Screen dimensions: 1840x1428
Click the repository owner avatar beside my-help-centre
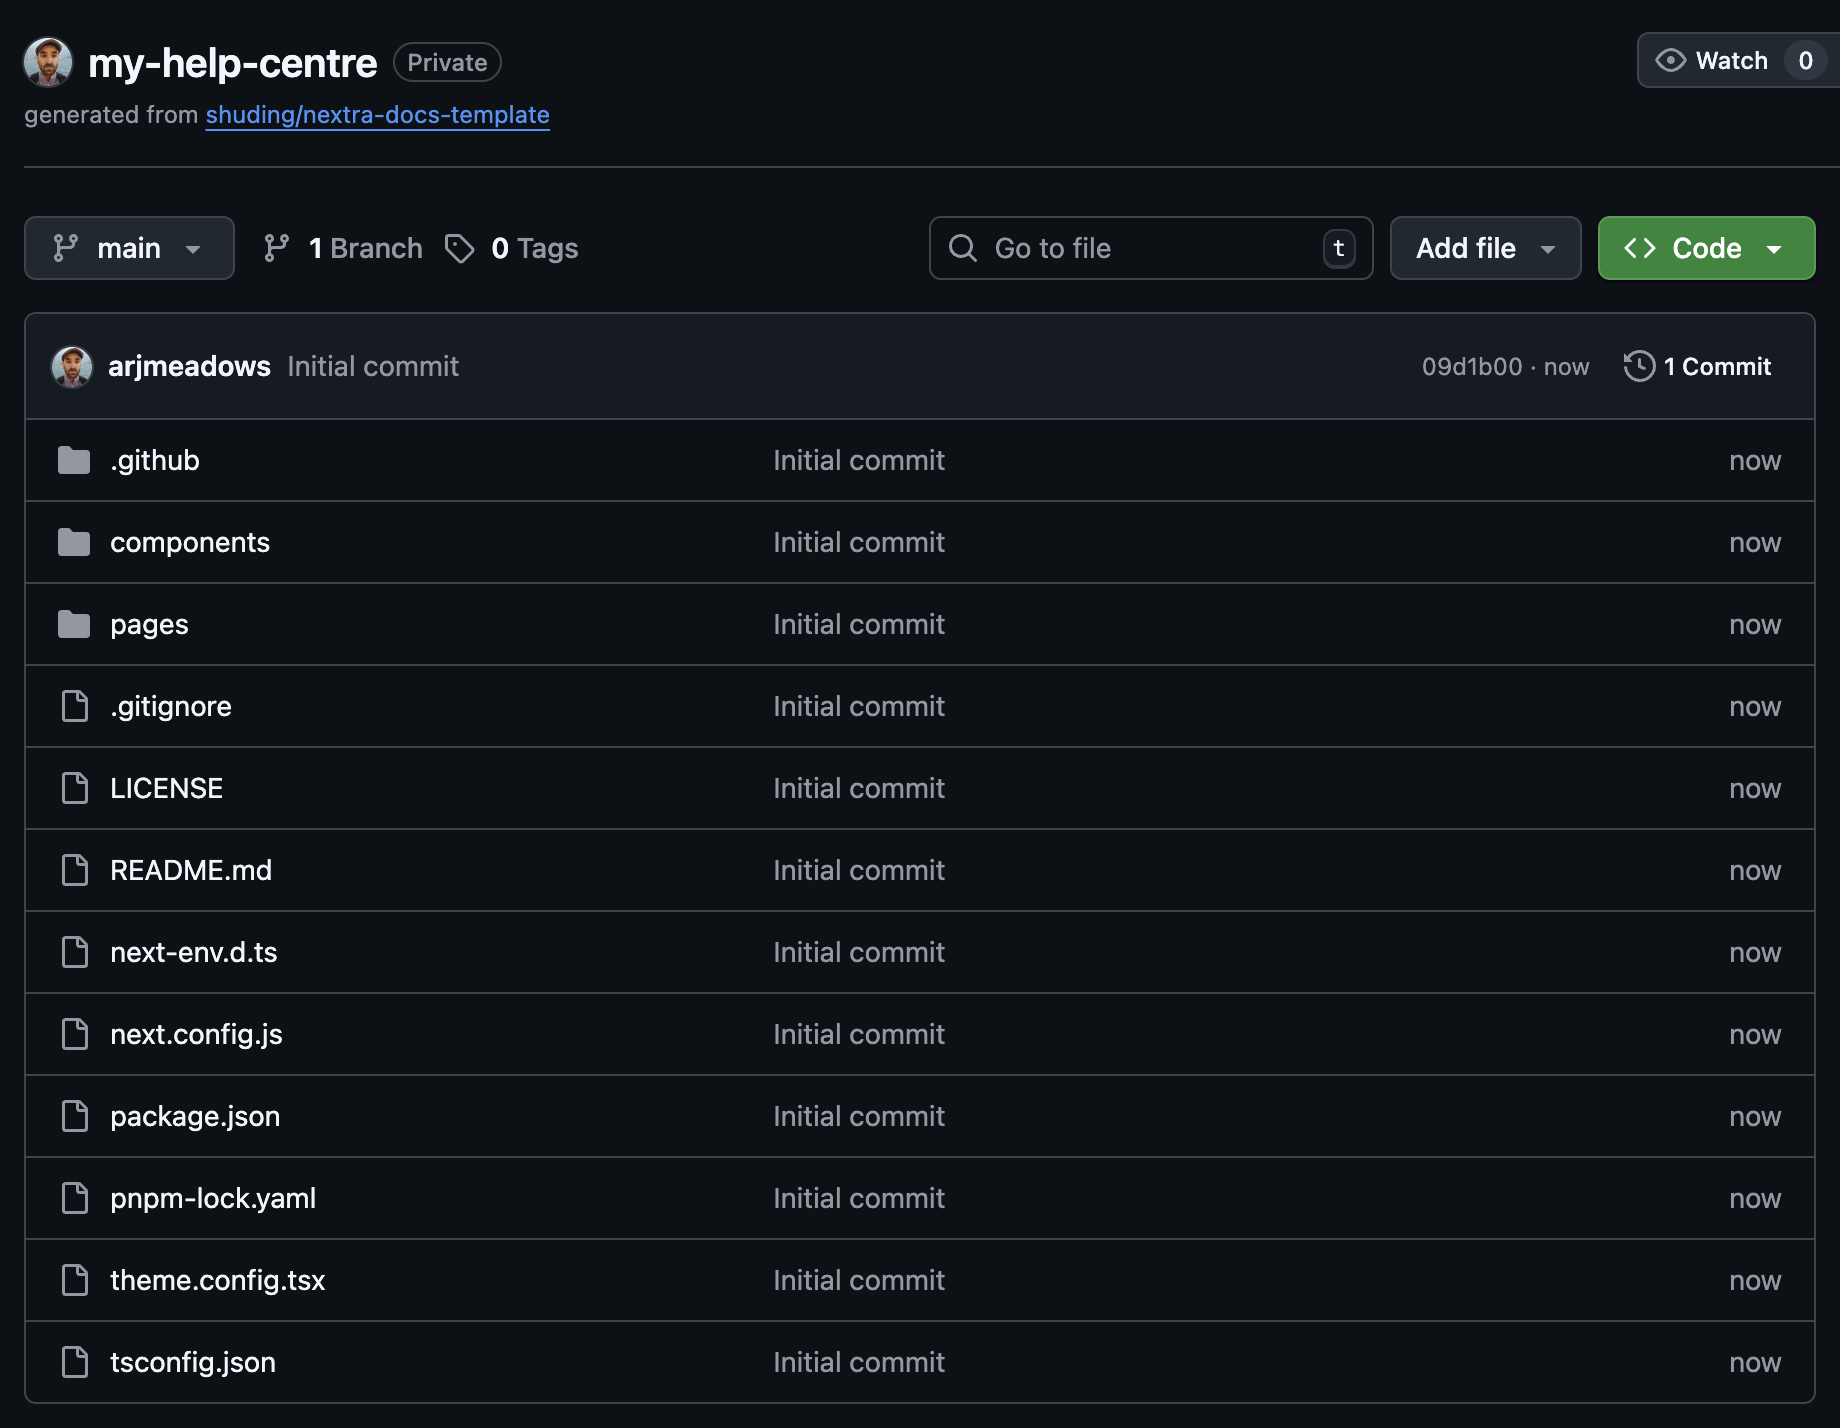(48, 62)
